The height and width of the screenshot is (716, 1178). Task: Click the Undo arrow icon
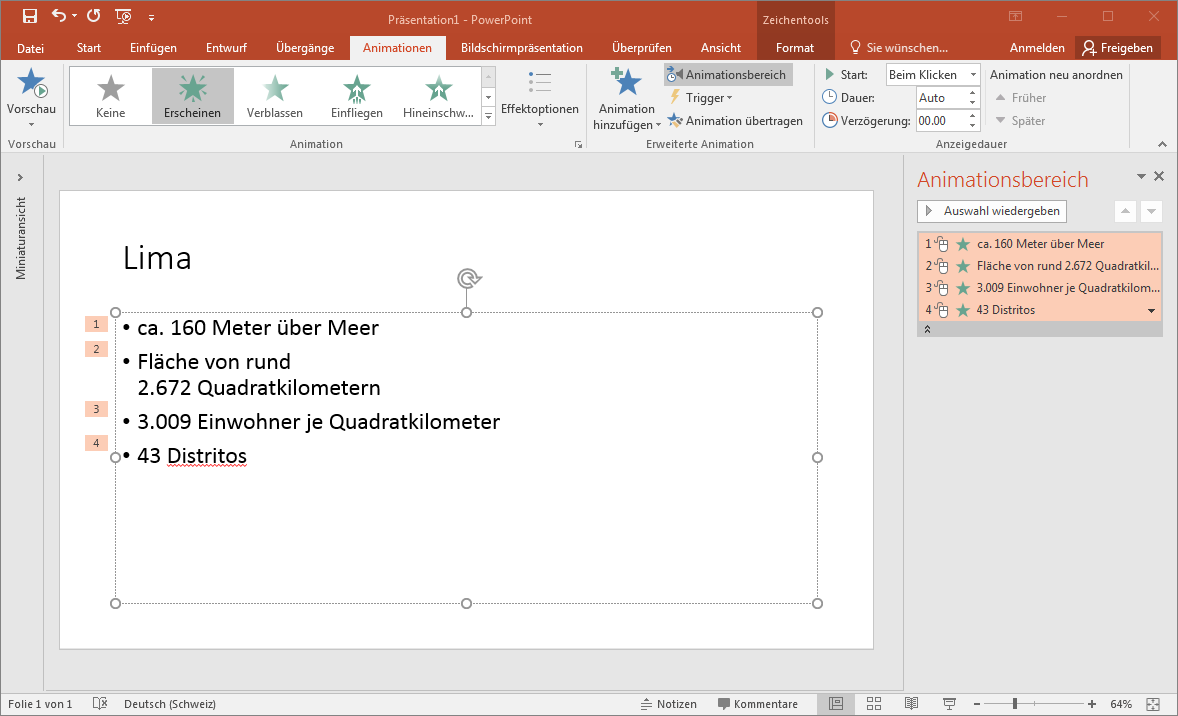[x=59, y=16]
